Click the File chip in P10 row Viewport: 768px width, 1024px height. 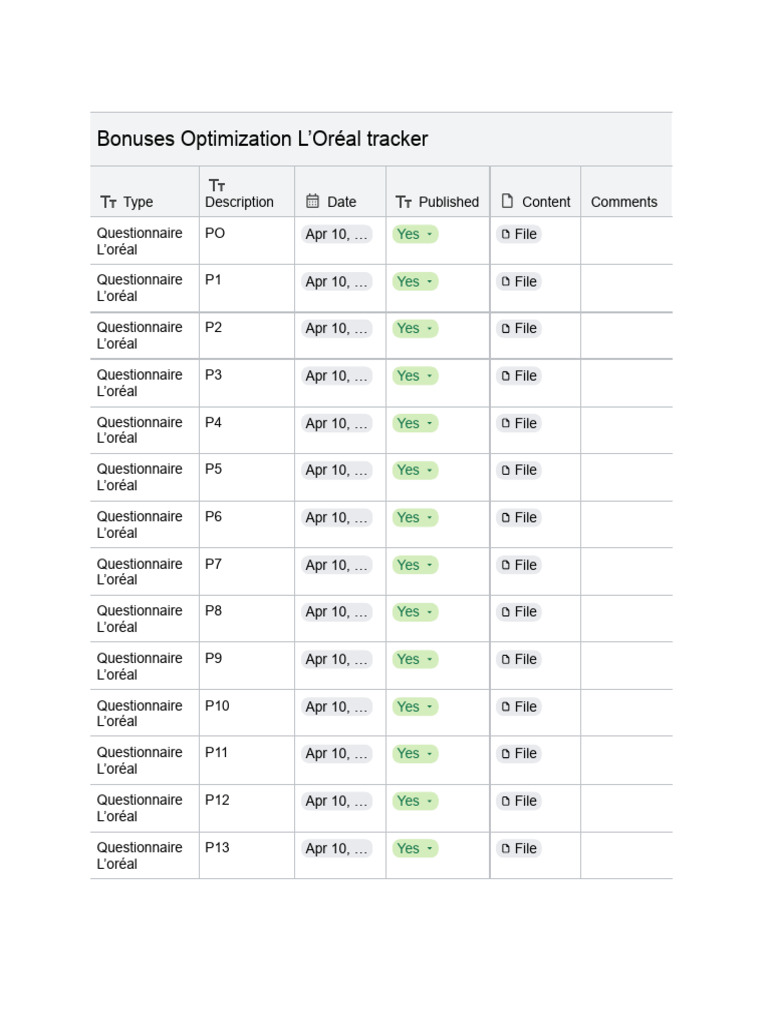click(519, 707)
